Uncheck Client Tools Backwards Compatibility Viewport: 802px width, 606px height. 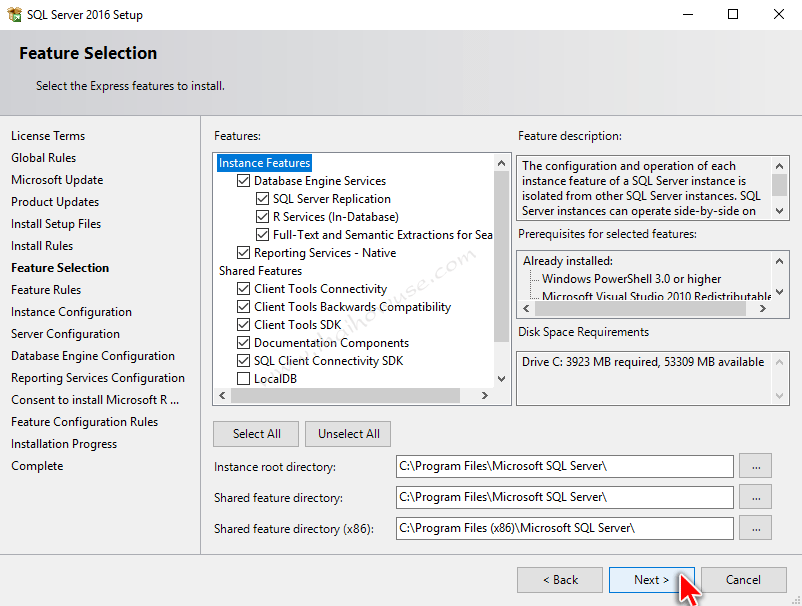tap(243, 307)
